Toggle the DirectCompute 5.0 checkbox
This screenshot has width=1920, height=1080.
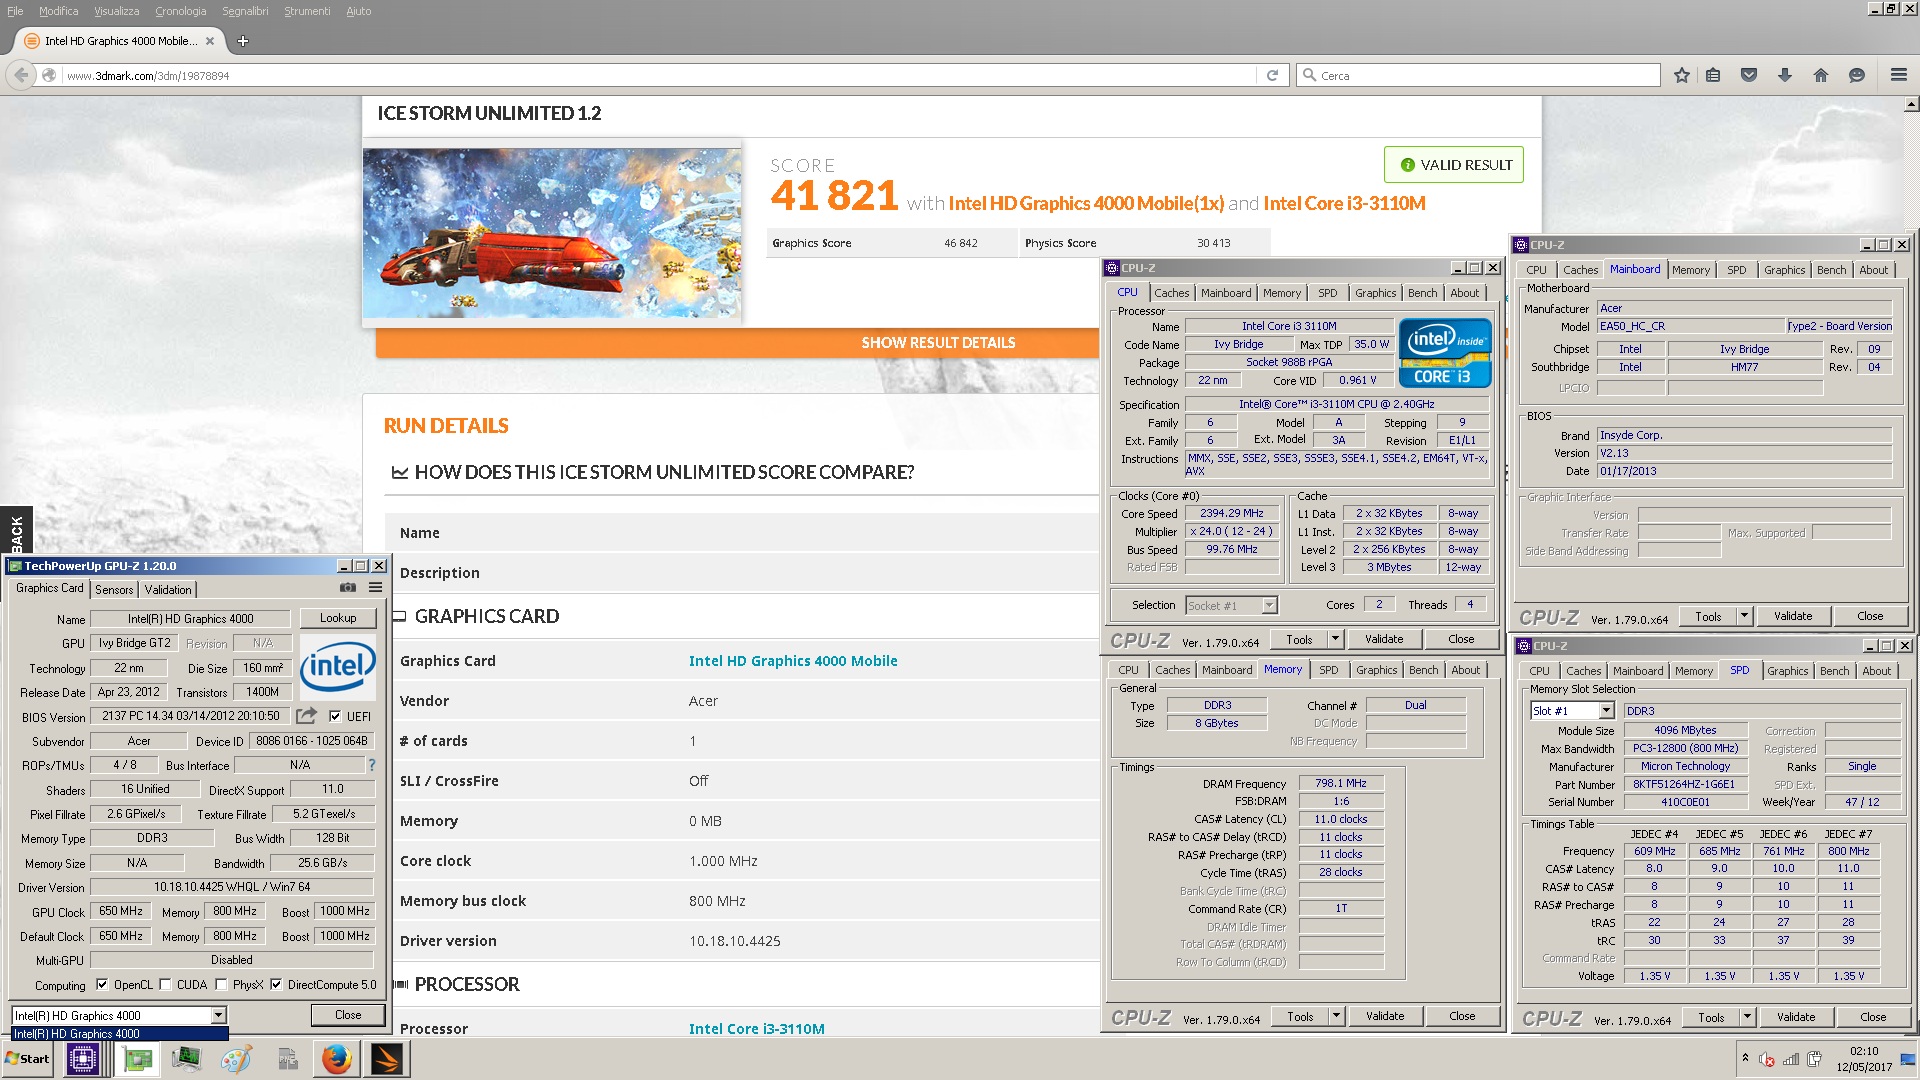[x=276, y=985]
